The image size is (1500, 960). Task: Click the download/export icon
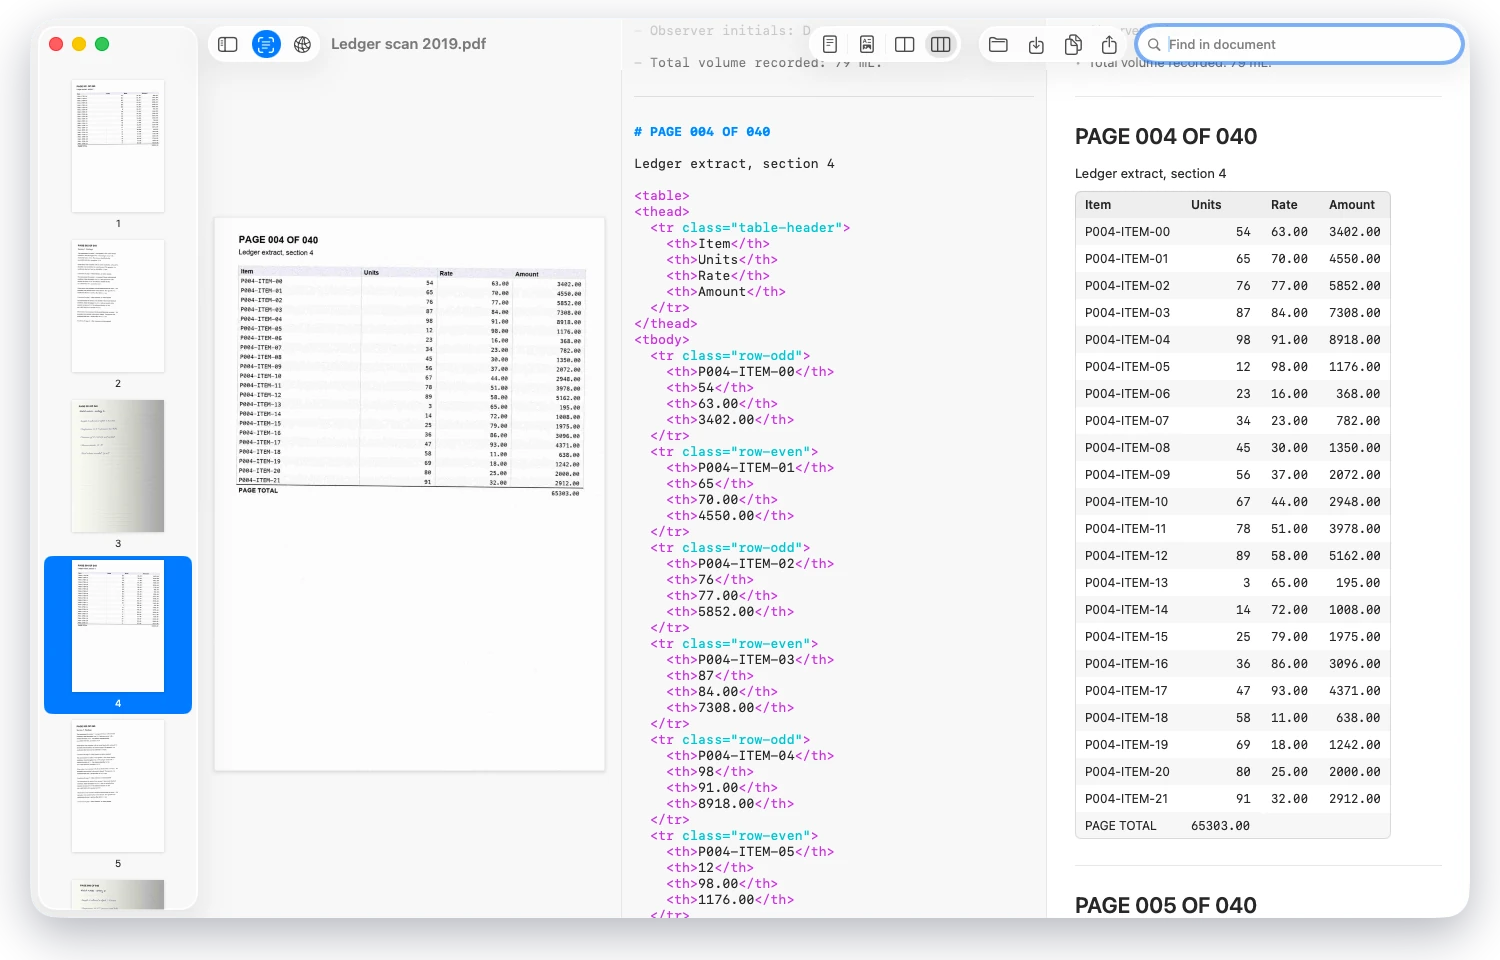coord(1036,44)
